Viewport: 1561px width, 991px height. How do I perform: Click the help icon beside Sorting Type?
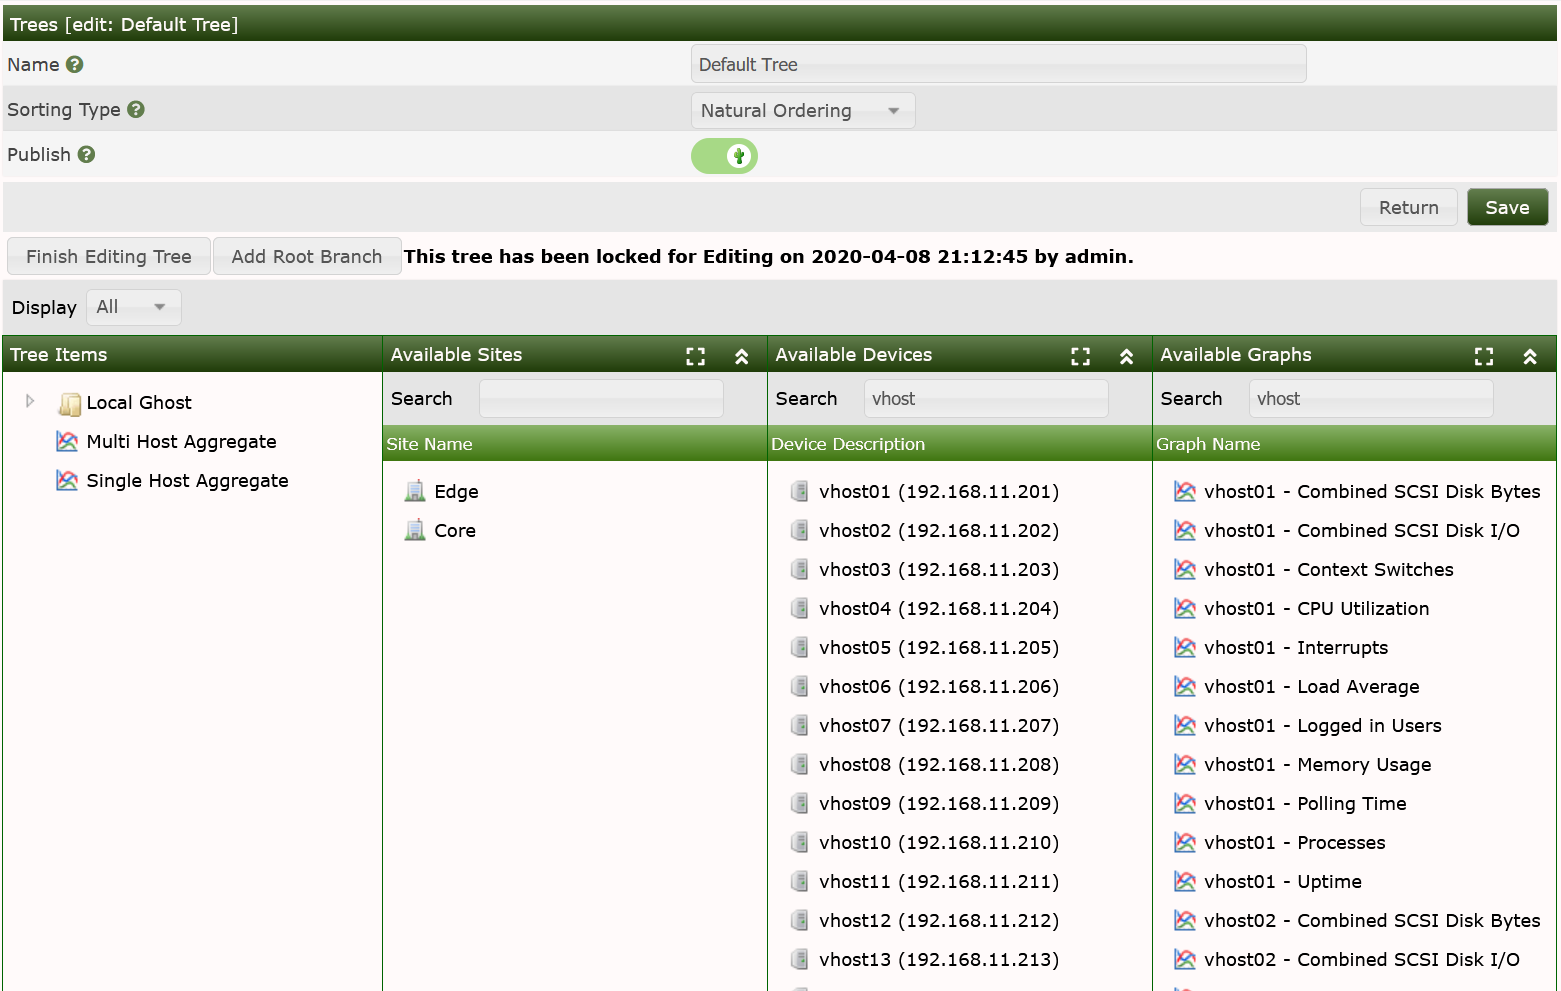[136, 110]
